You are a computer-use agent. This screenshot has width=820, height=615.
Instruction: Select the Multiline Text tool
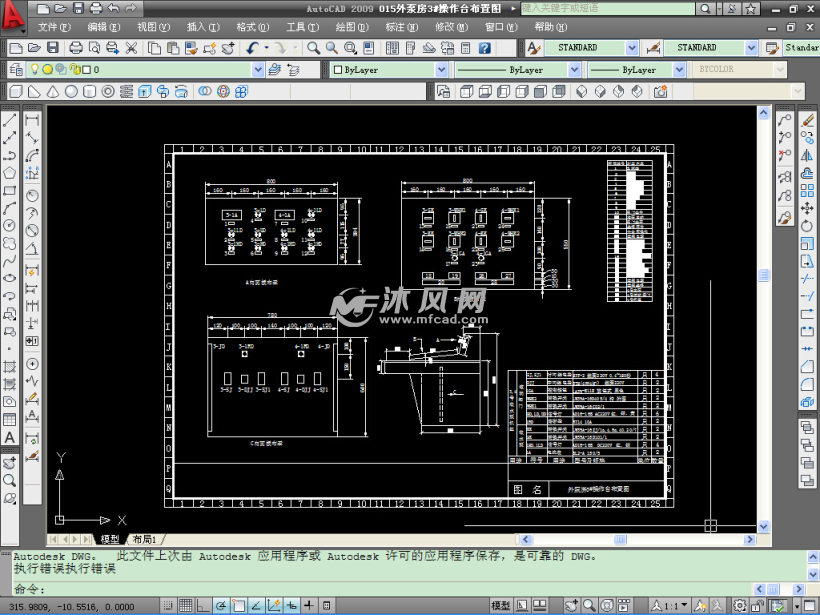(10, 437)
